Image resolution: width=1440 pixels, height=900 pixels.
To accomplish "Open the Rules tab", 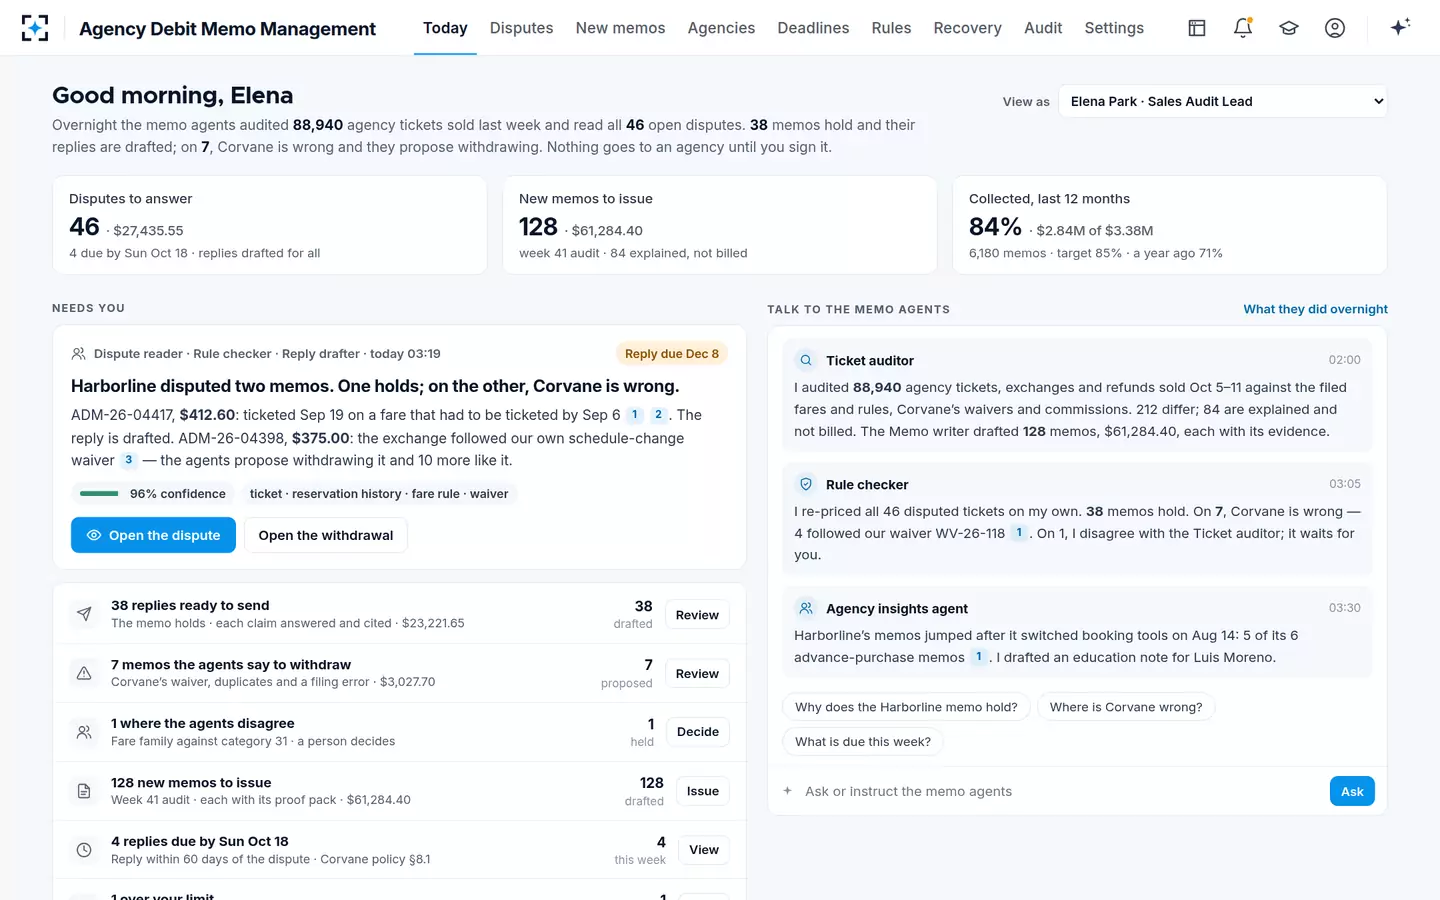I will tap(891, 28).
